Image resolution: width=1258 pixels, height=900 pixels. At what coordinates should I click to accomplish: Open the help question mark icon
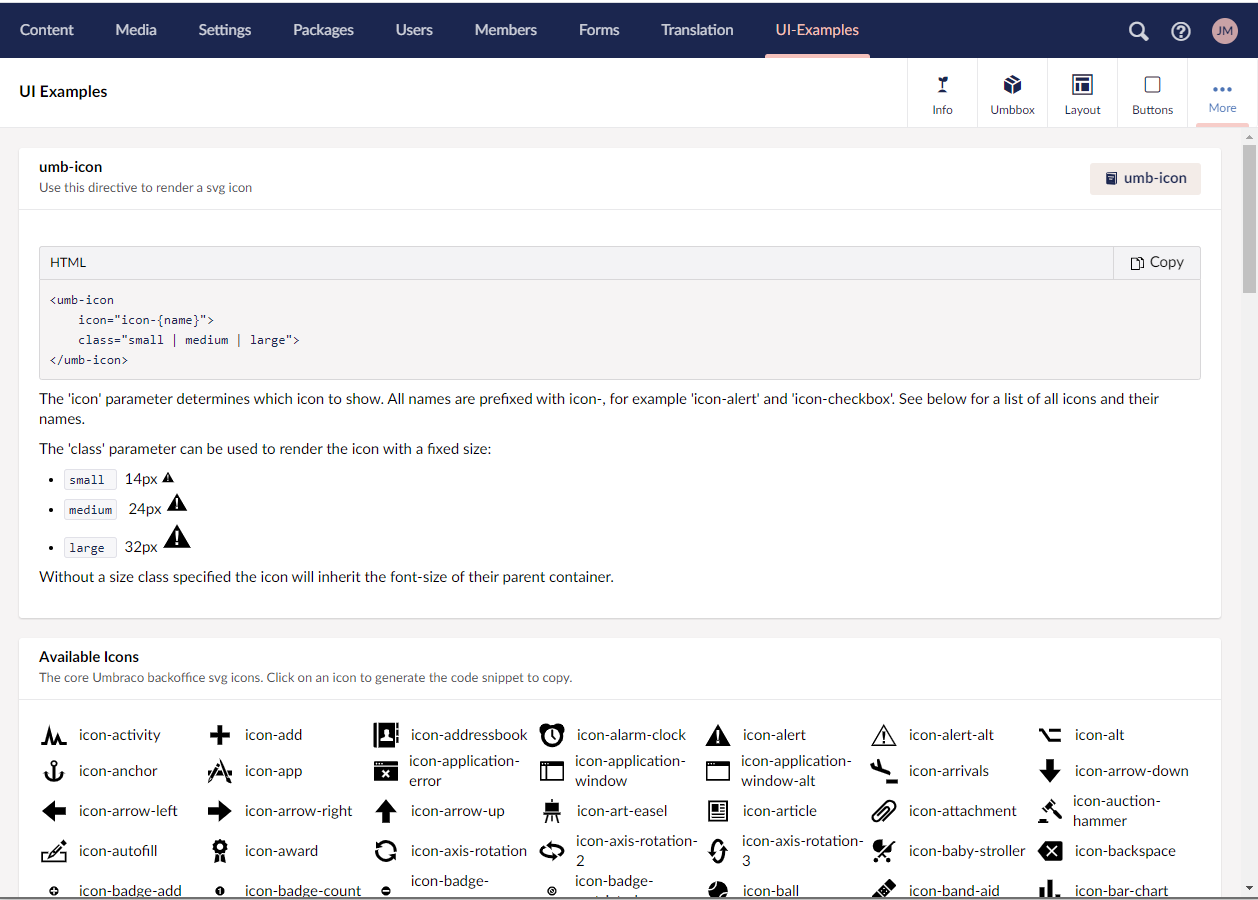(x=1181, y=31)
